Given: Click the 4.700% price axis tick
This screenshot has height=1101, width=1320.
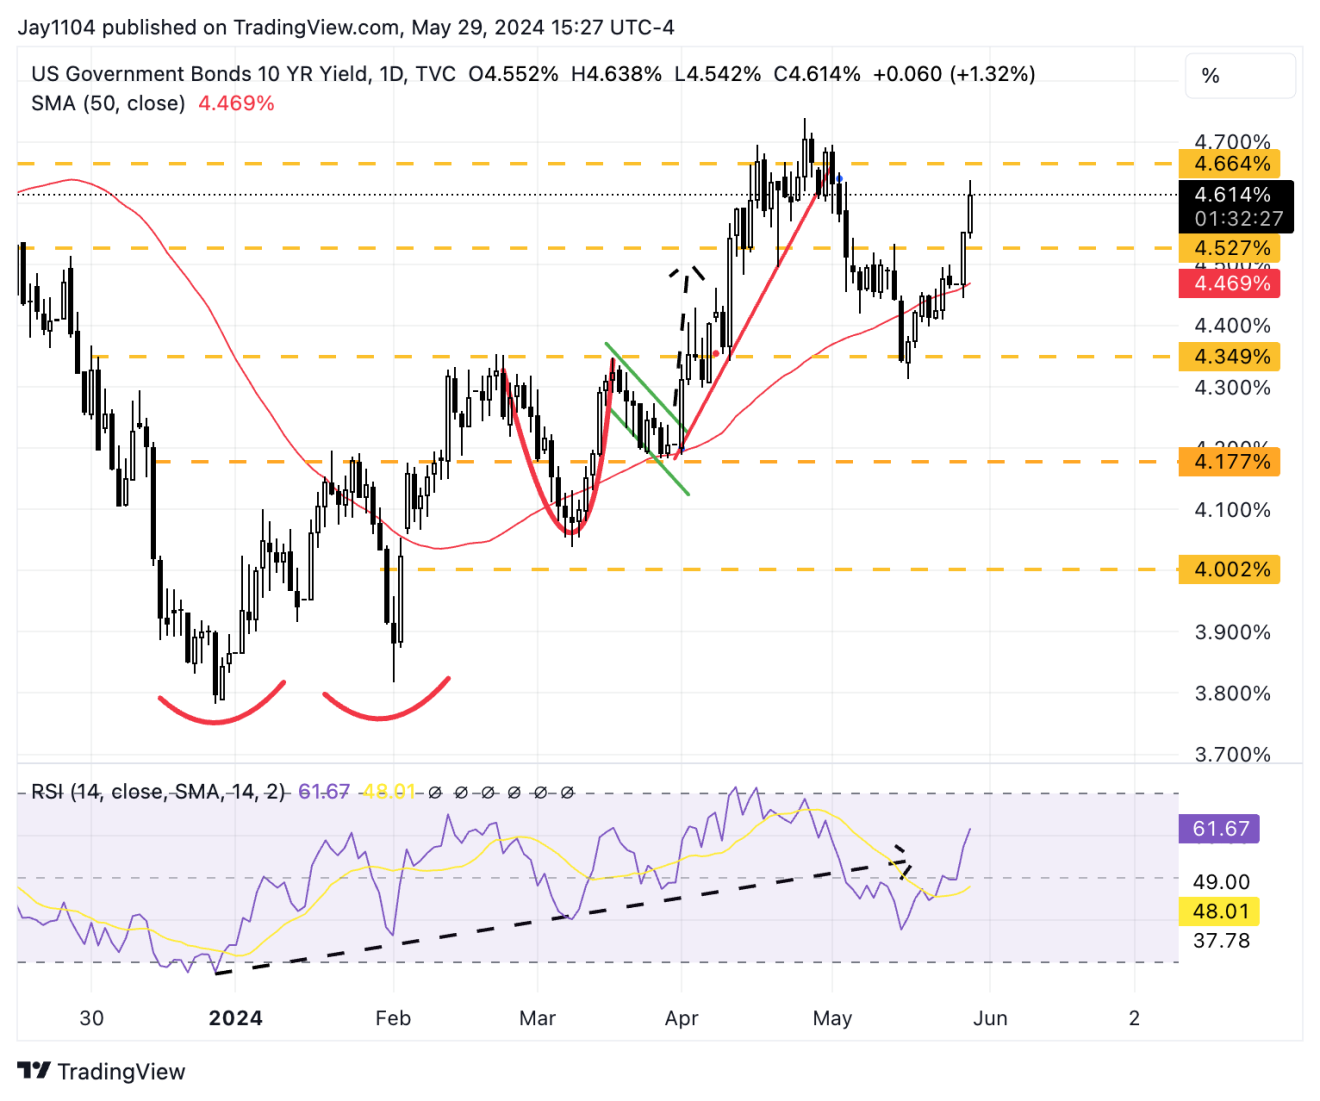Looking at the screenshot, I should coord(1232,141).
